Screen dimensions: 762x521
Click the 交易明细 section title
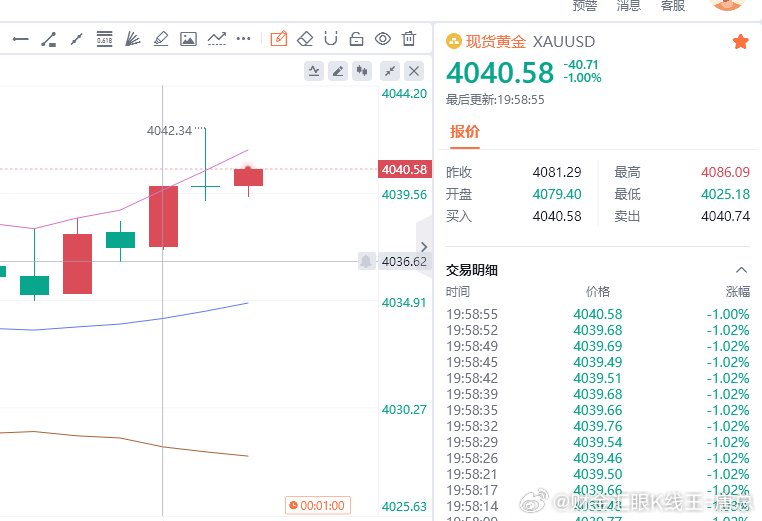(472, 270)
